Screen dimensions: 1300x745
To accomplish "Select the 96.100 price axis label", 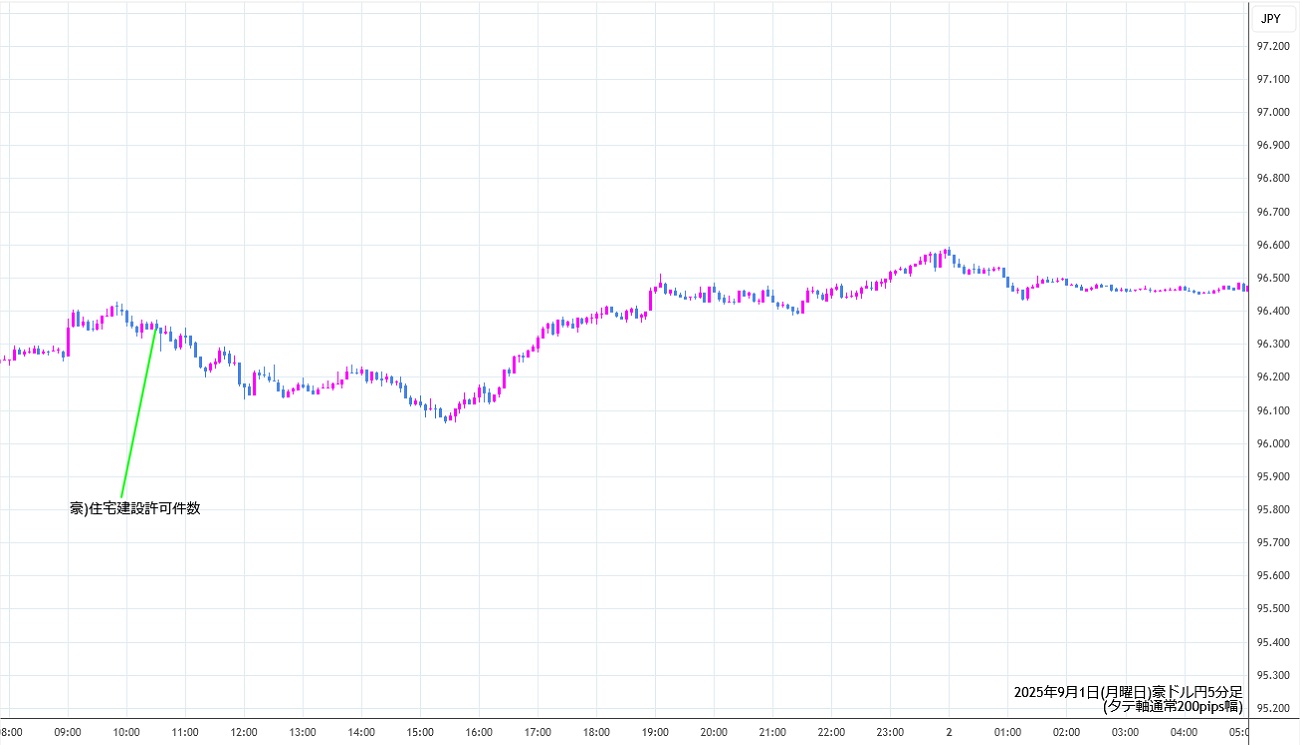I will pyautogui.click(x=1272, y=410).
